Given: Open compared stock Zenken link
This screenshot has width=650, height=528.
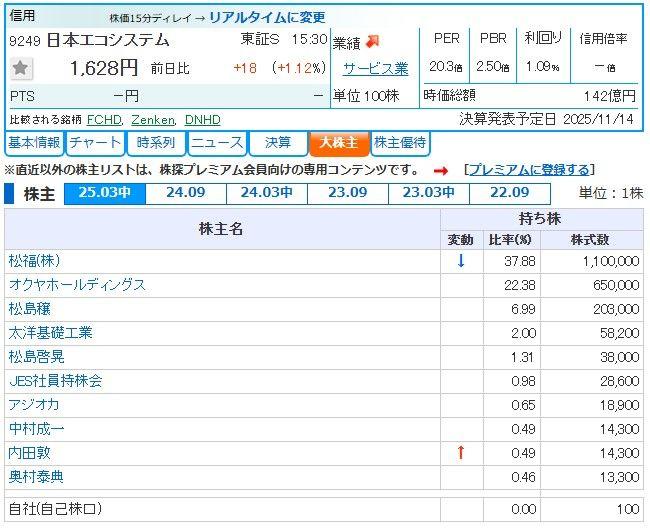Looking at the screenshot, I should pyautogui.click(x=153, y=120).
